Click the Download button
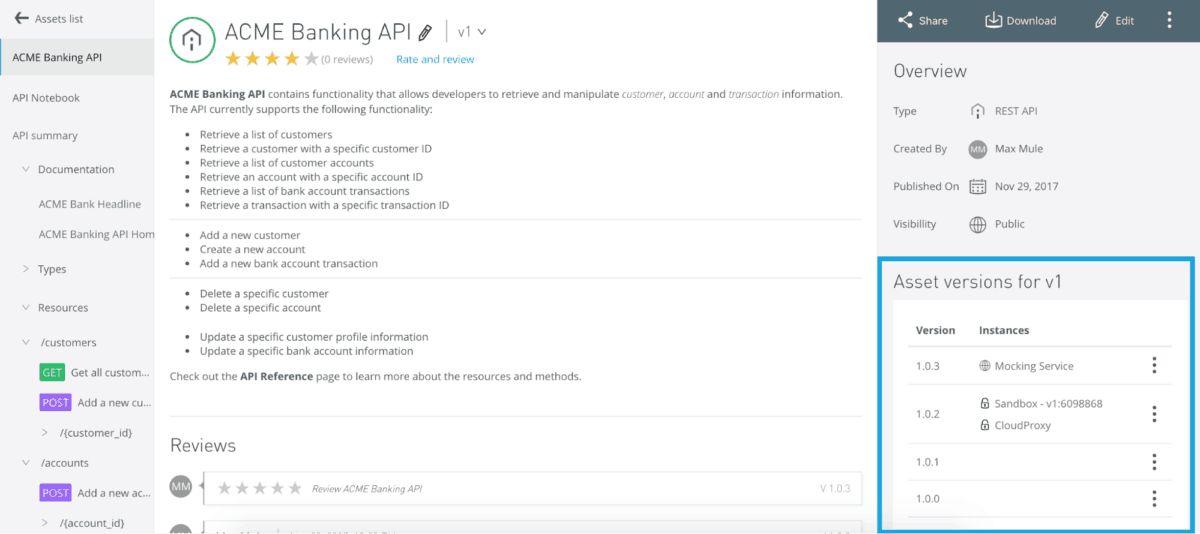 pos(1020,20)
